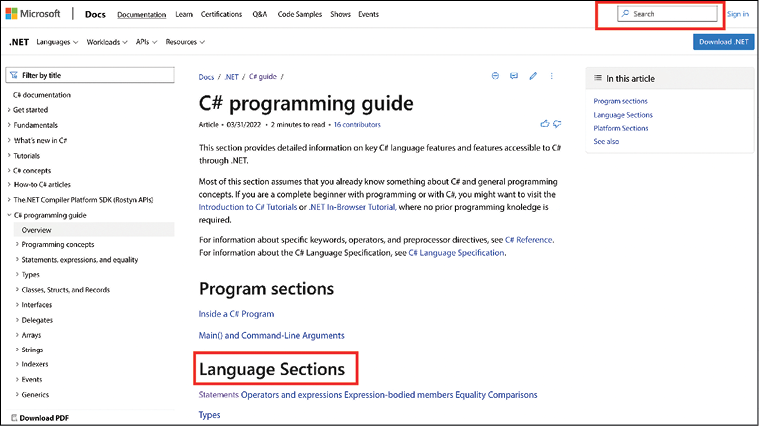Image resolution: width=759 pixels, height=426 pixels.
Task: Expand the Generics tree node
Action: click(x=17, y=395)
